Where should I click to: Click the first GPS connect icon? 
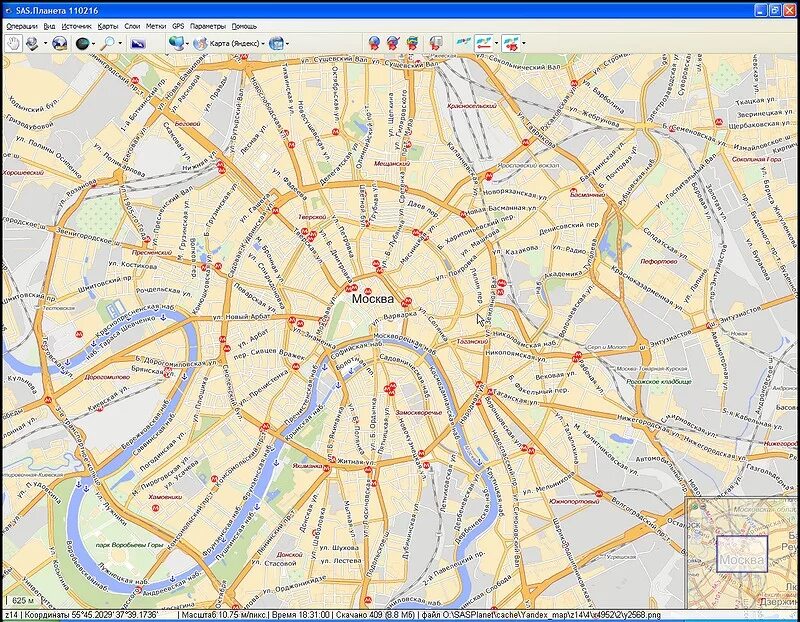tap(463, 43)
